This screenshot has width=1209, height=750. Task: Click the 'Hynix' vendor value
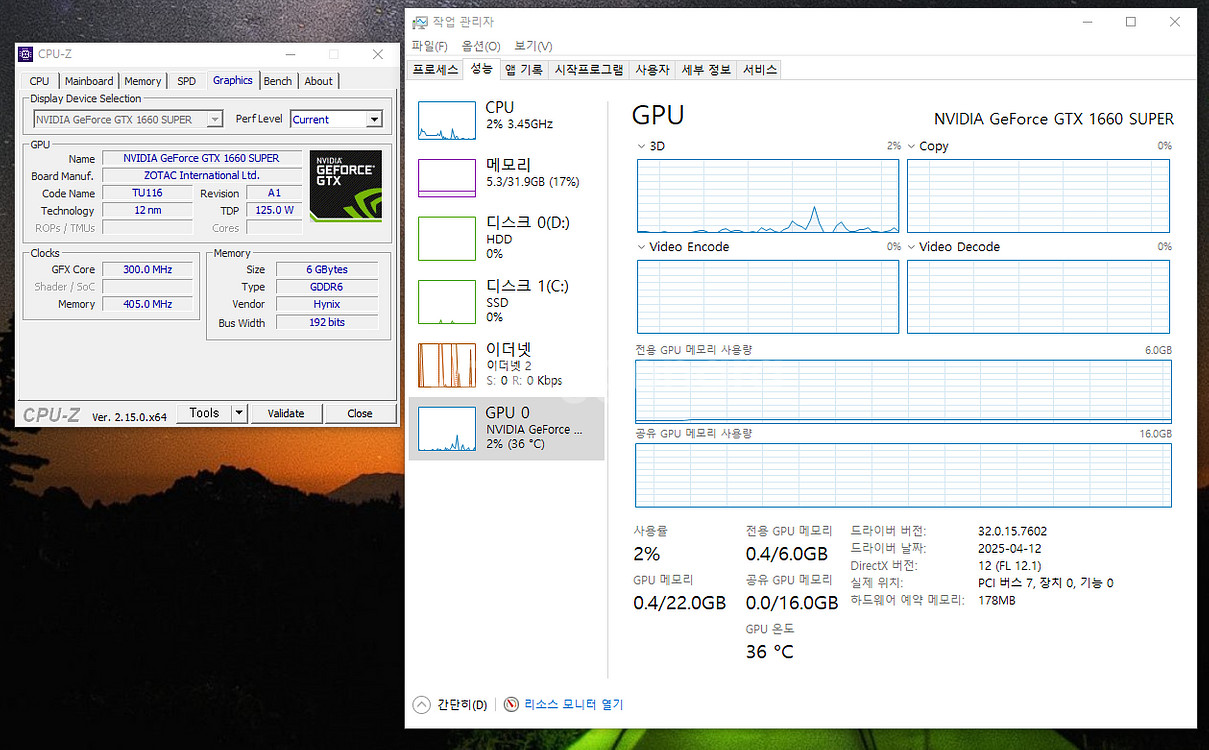(327, 304)
